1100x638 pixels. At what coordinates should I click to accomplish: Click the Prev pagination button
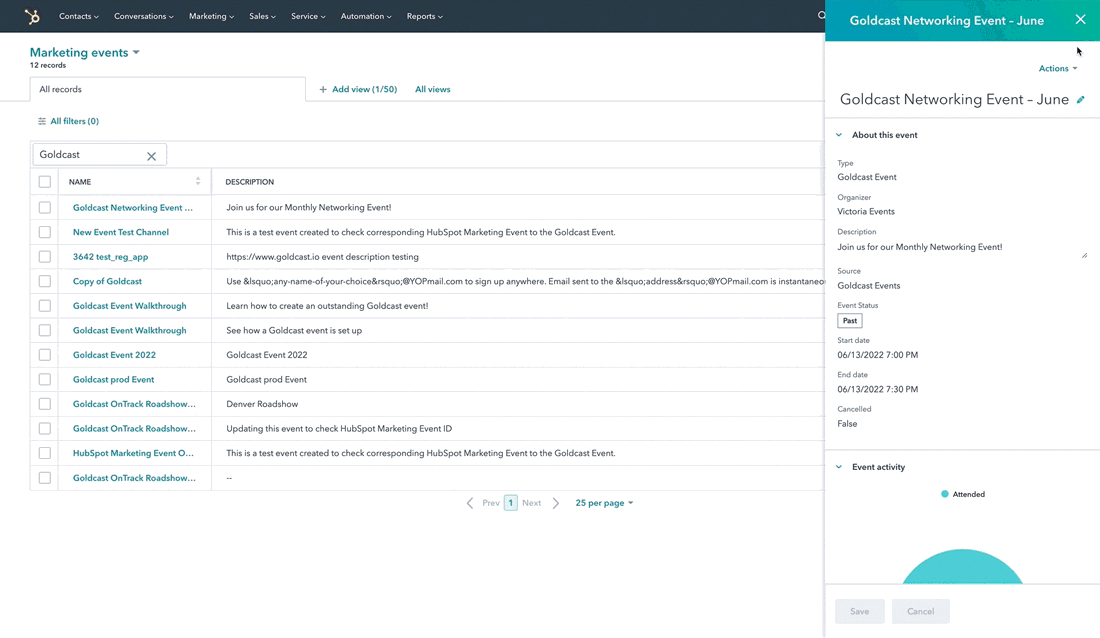pos(490,503)
